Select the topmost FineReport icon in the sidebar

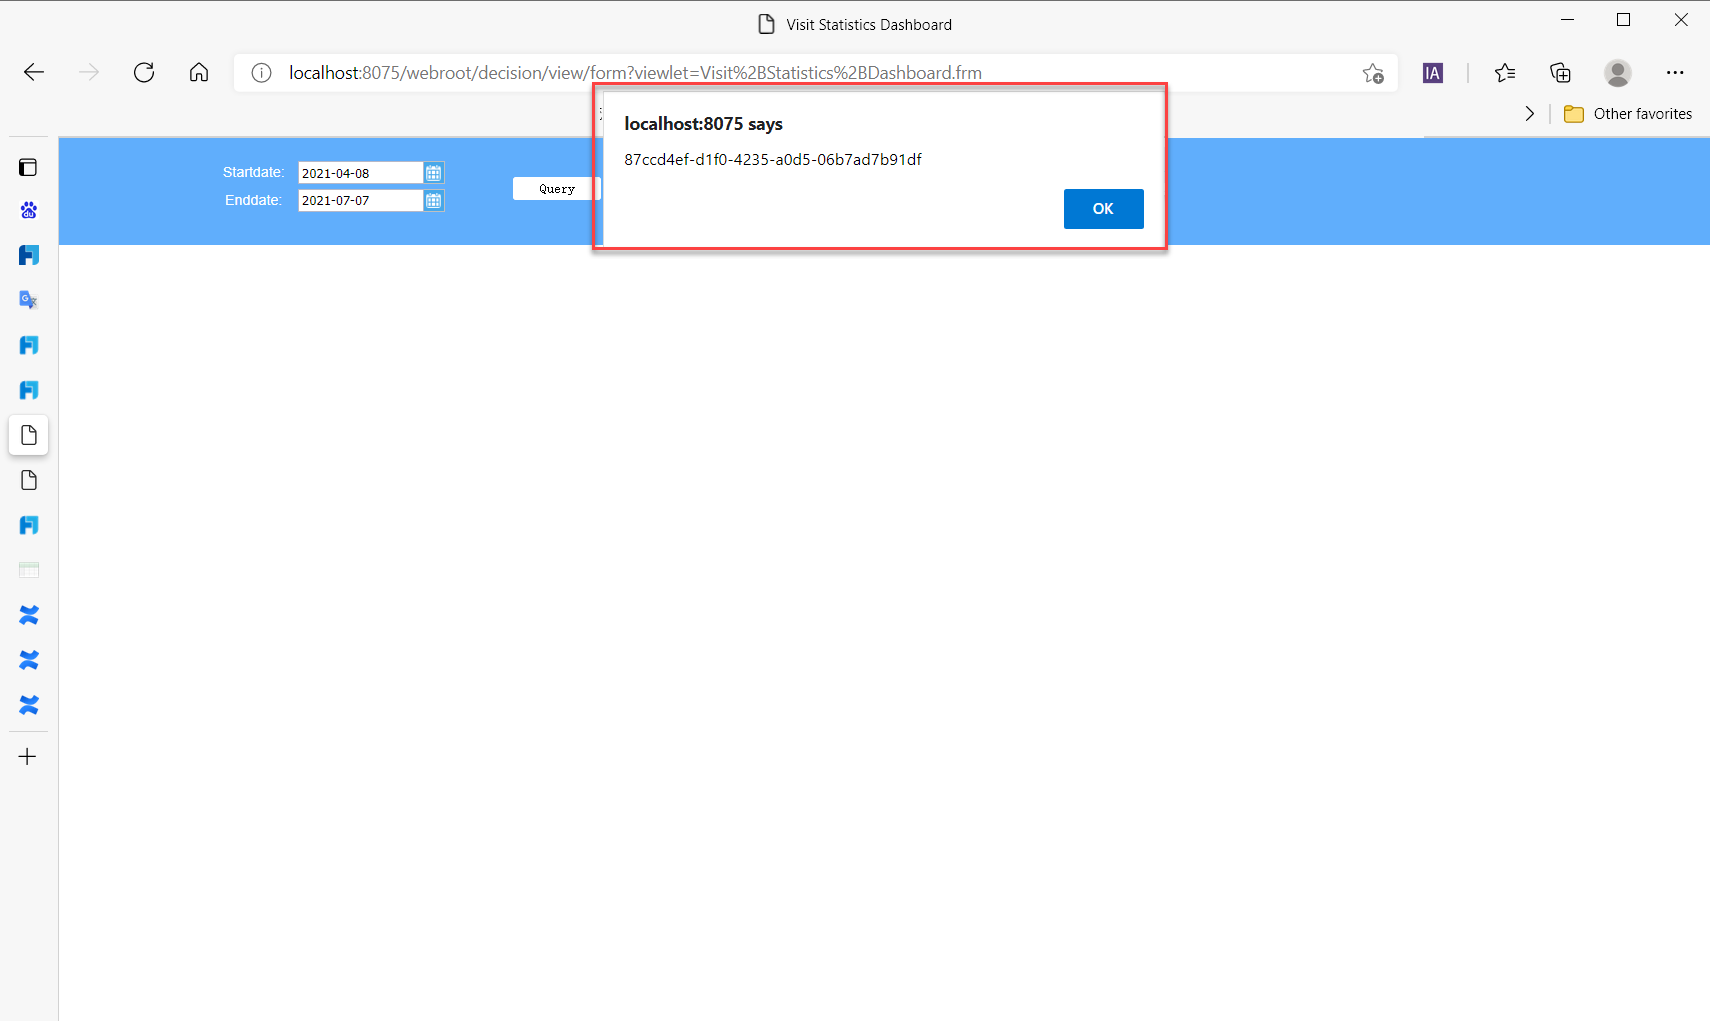(x=28, y=254)
